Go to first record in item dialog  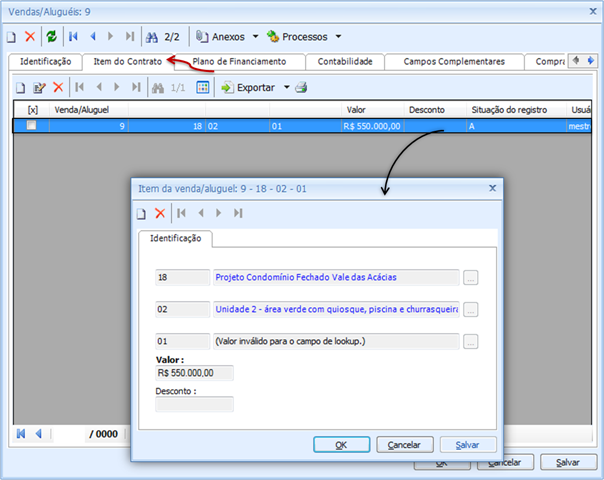[x=181, y=213]
